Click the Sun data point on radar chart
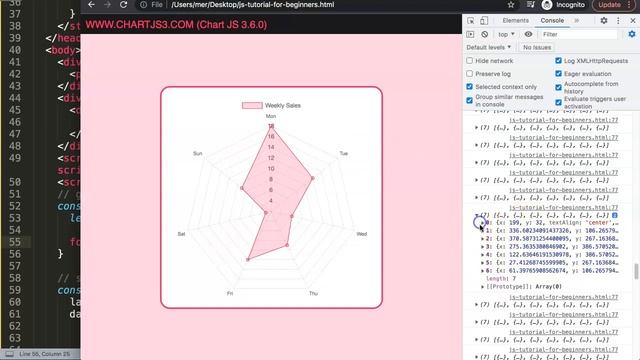 (242, 188)
